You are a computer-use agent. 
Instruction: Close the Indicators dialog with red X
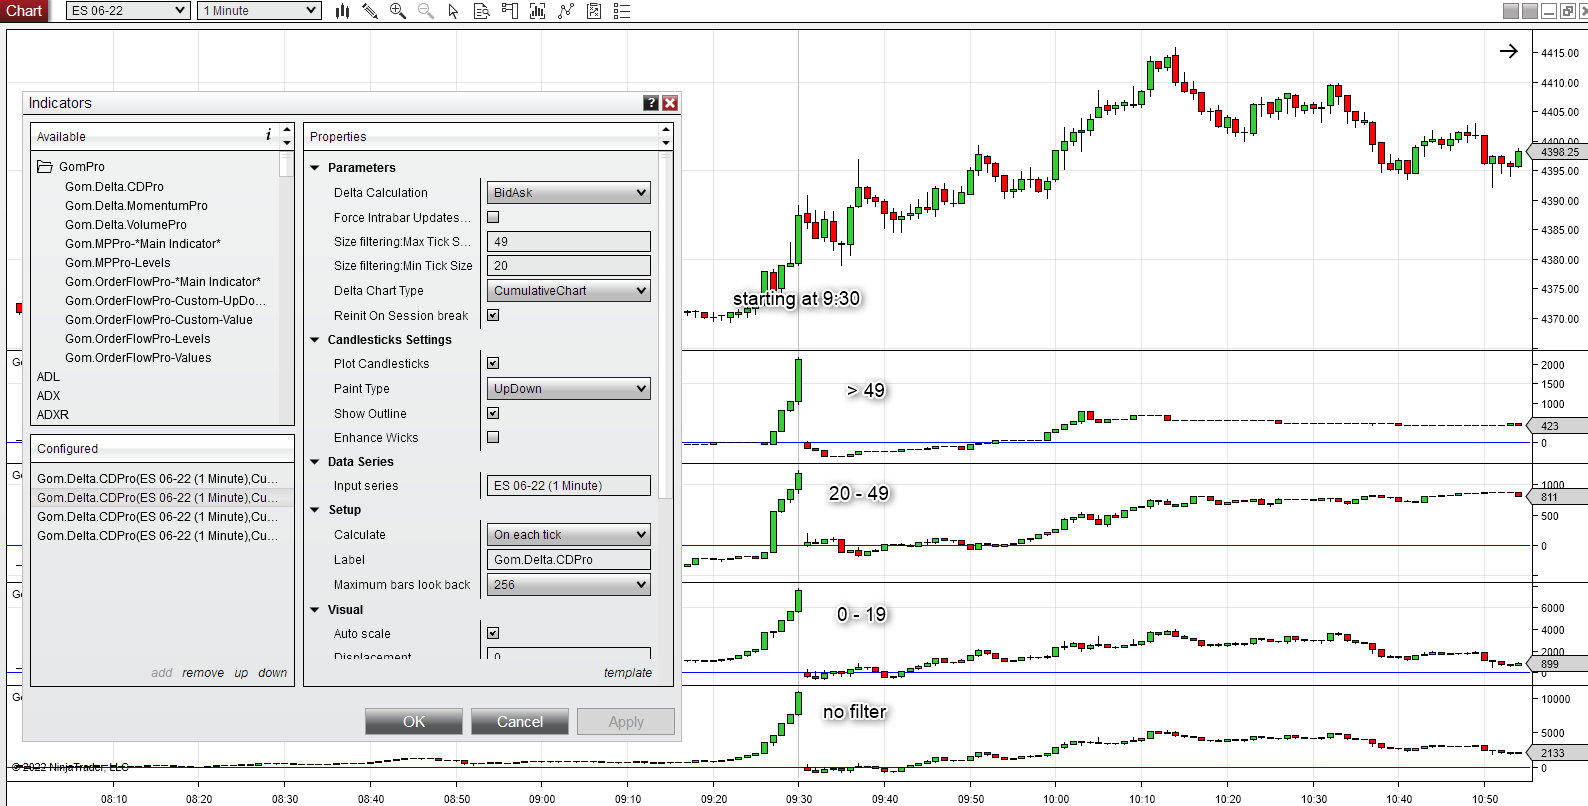point(670,103)
